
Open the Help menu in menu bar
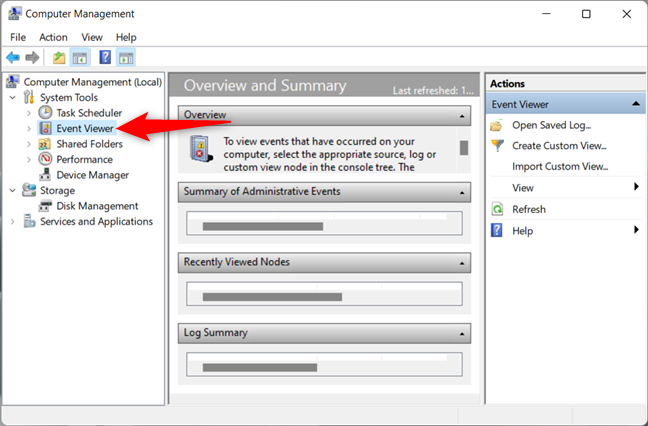pos(126,37)
